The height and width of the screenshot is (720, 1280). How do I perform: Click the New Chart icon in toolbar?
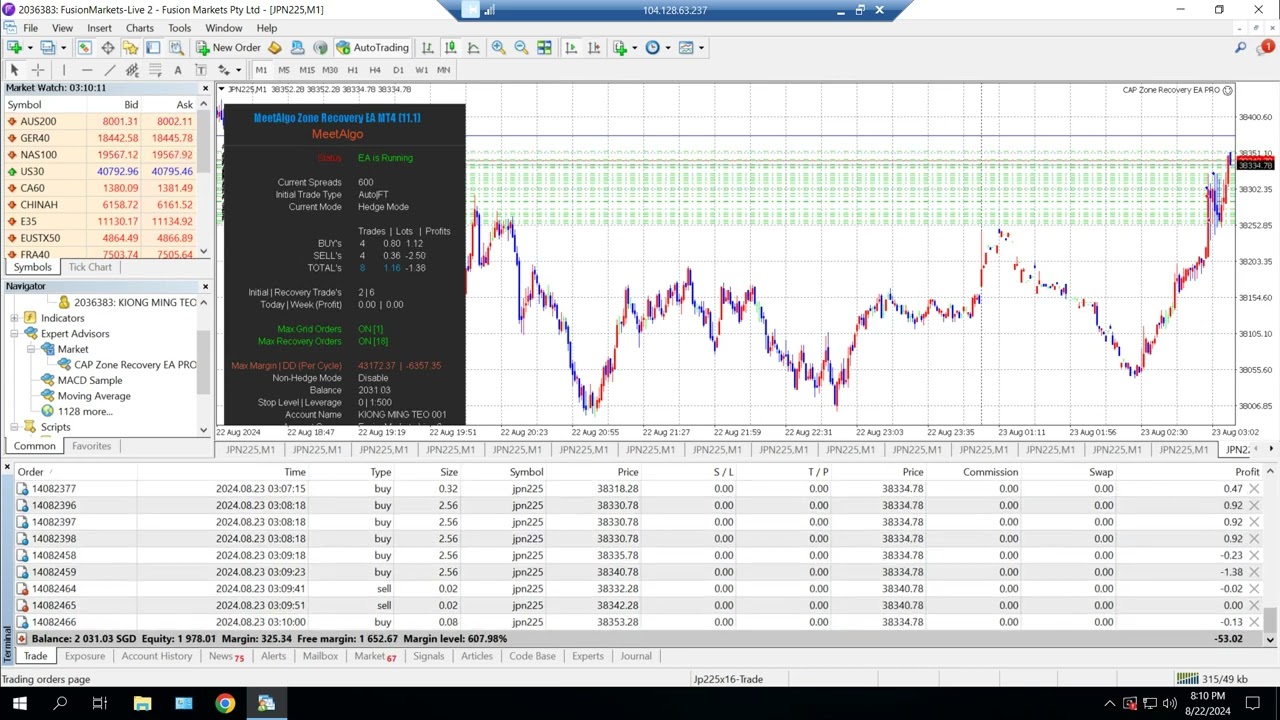point(14,47)
